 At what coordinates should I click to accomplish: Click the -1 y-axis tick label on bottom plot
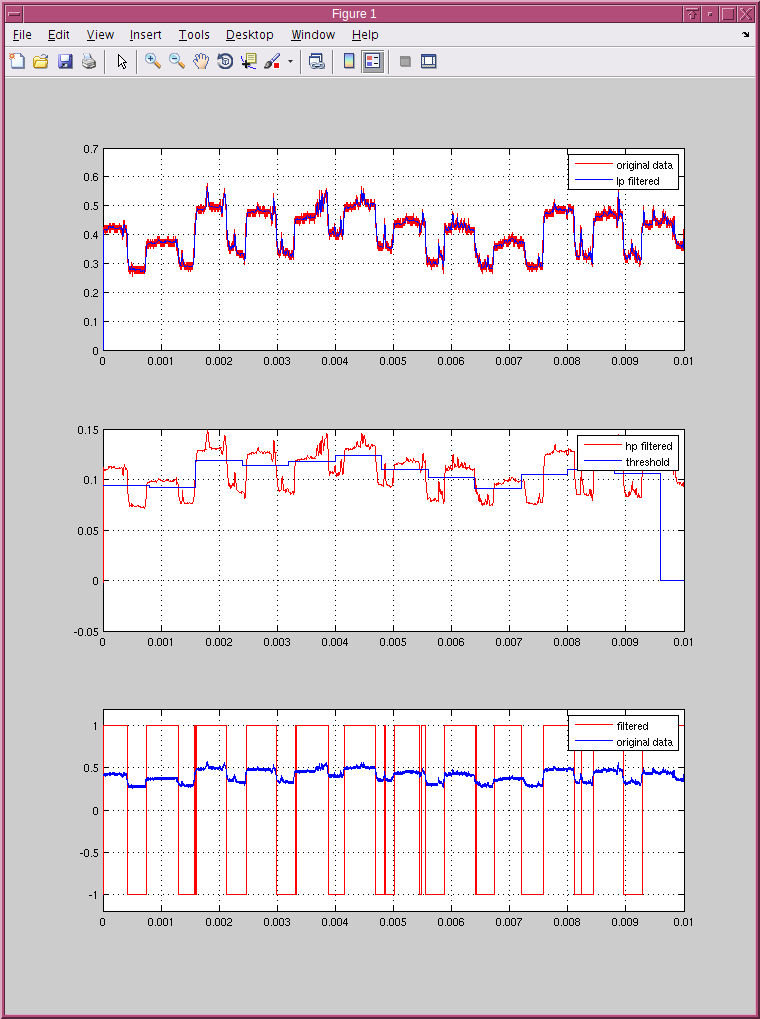point(94,895)
